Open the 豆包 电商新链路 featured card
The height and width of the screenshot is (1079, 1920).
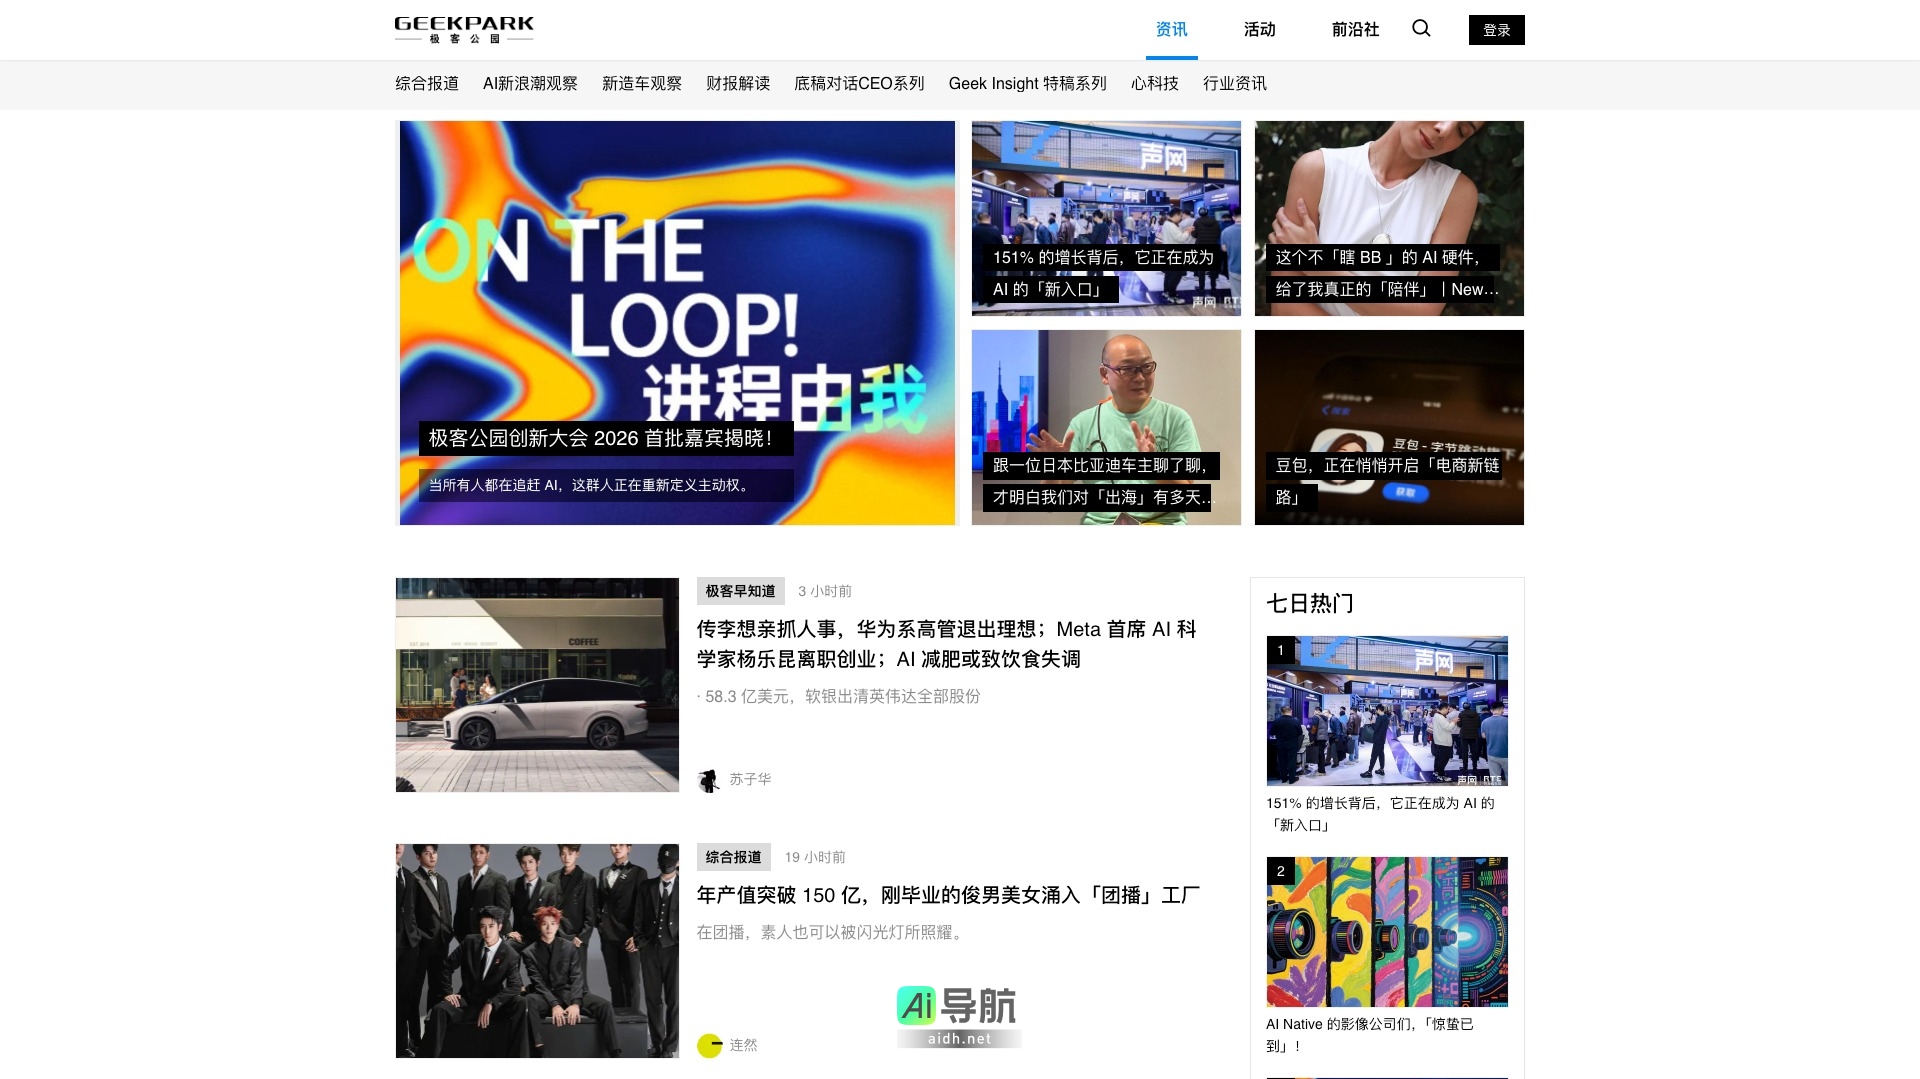tap(1389, 427)
